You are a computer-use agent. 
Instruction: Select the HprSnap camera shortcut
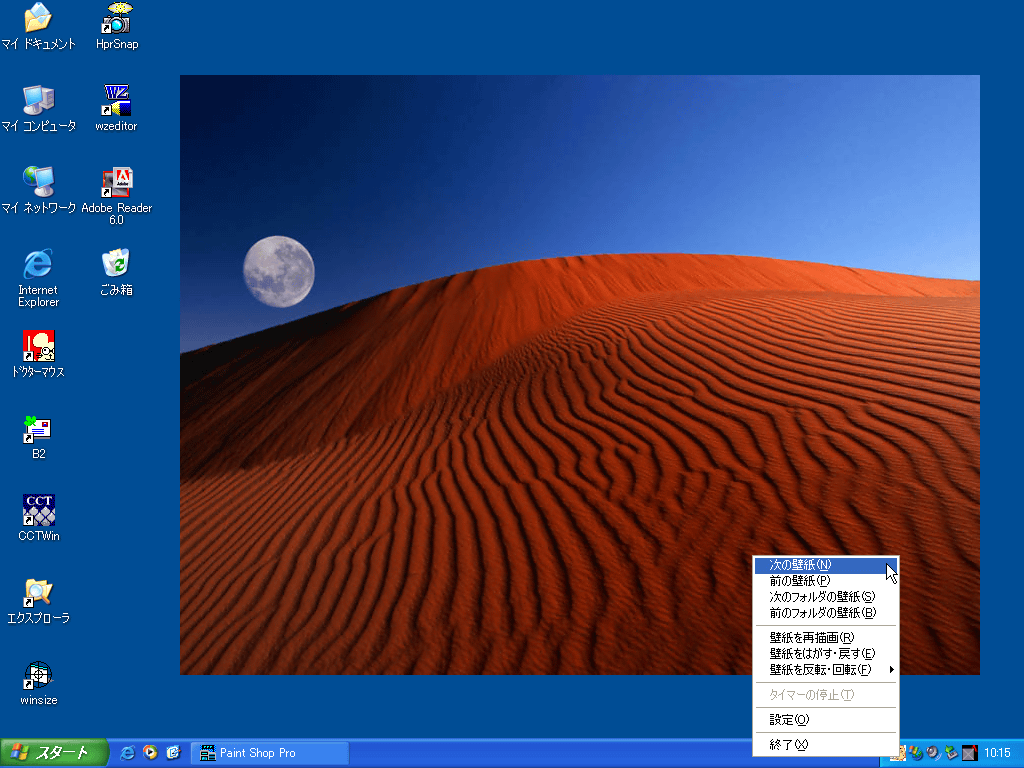point(117,26)
